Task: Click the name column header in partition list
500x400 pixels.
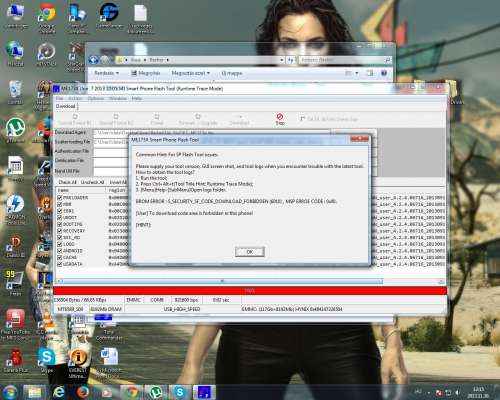Action: [x=81, y=190]
